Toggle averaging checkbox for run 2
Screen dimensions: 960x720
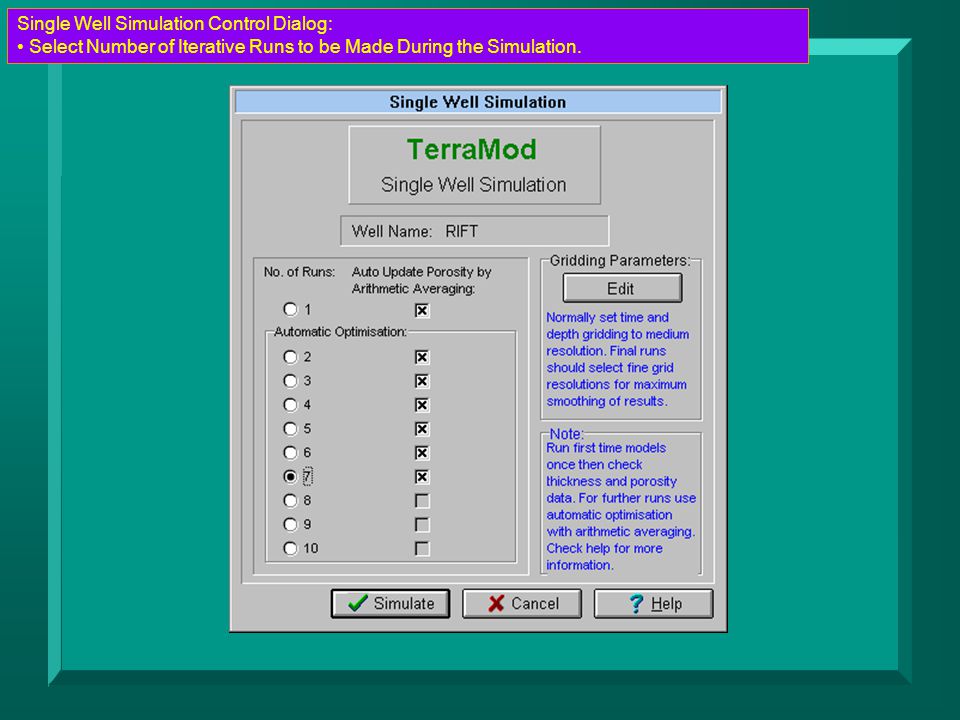coord(422,358)
